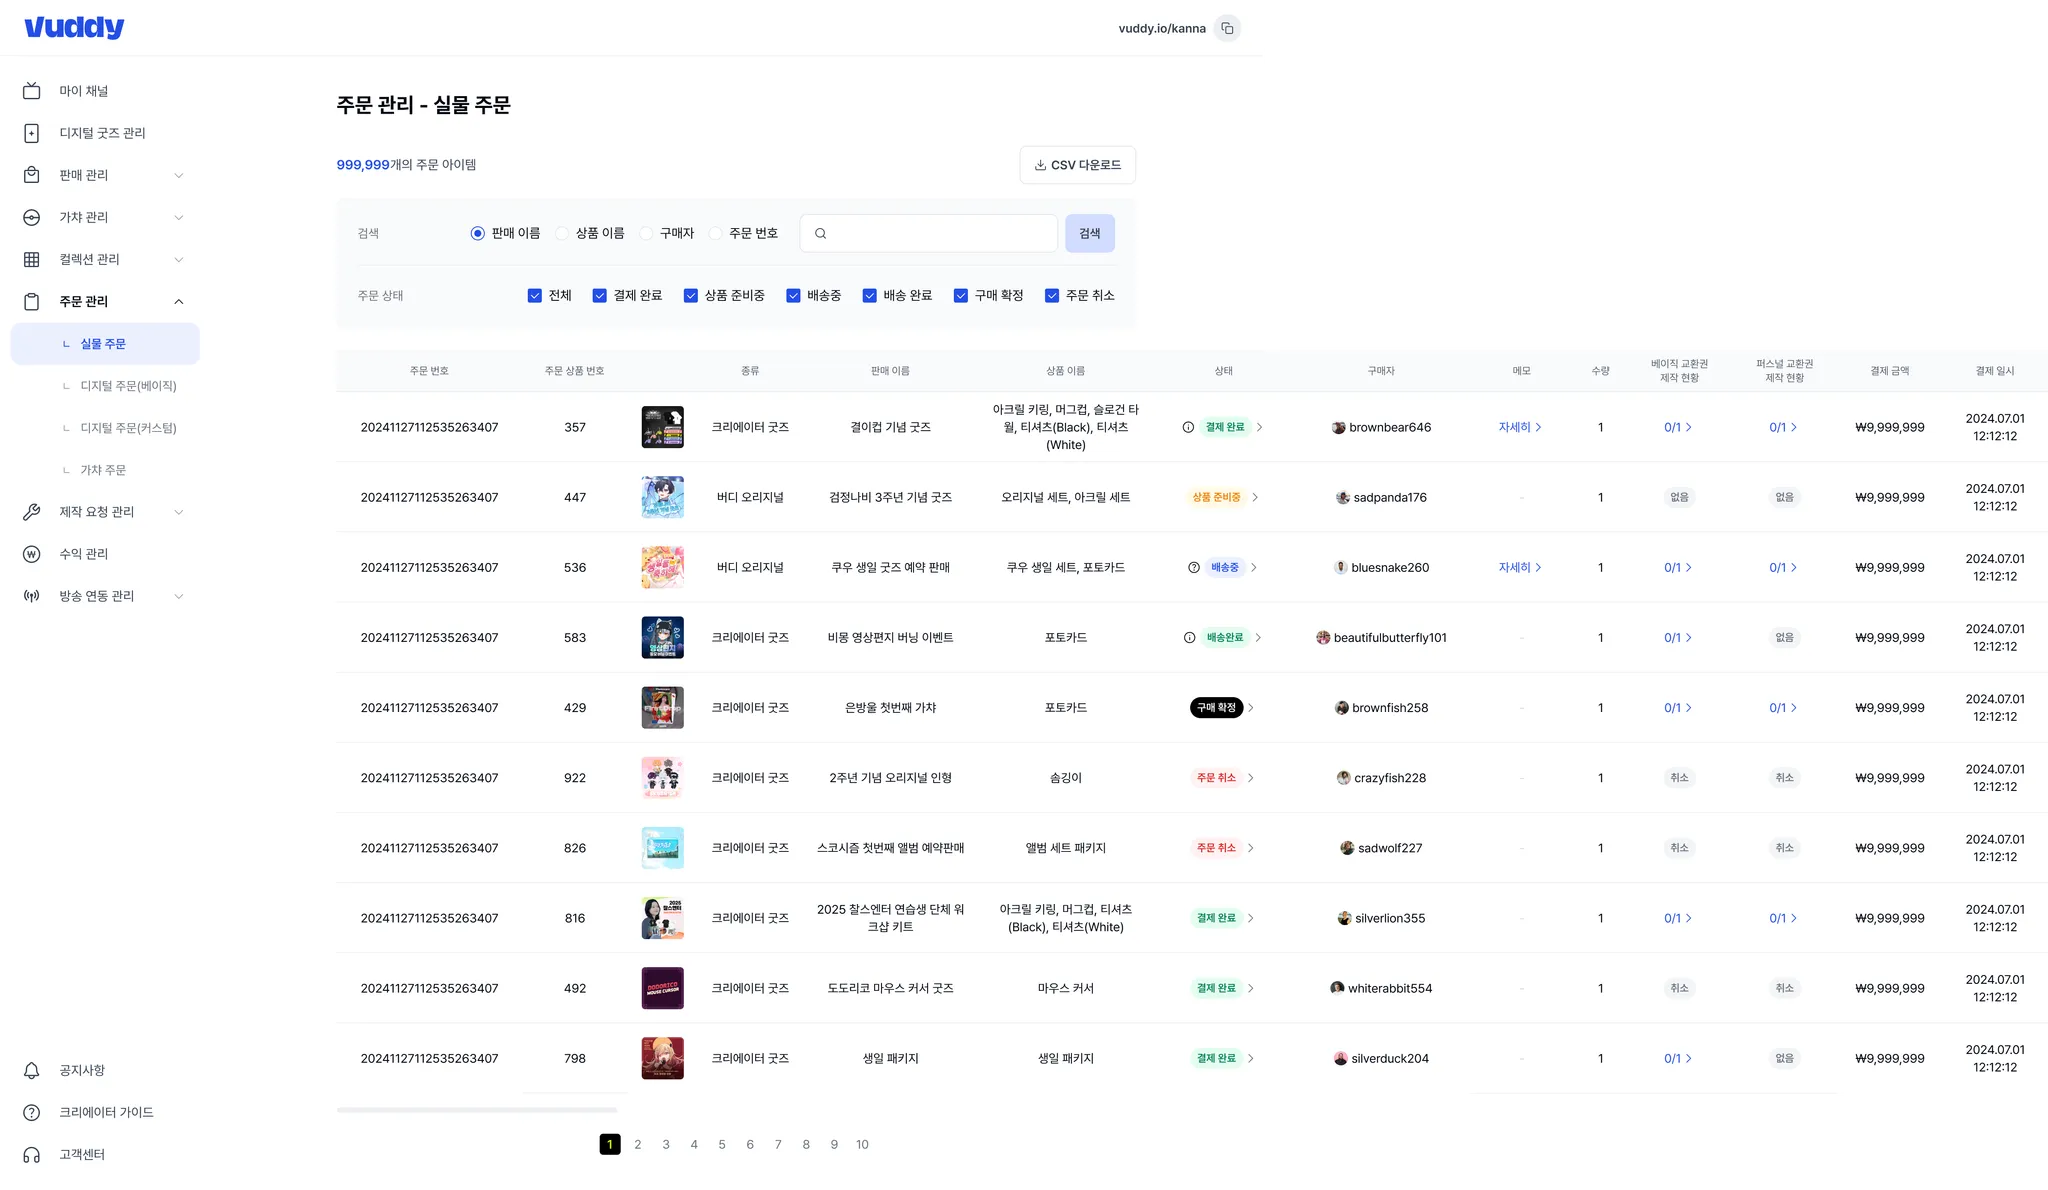Click the order search input field
The width and height of the screenshot is (2048, 1190).
(929, 233)
